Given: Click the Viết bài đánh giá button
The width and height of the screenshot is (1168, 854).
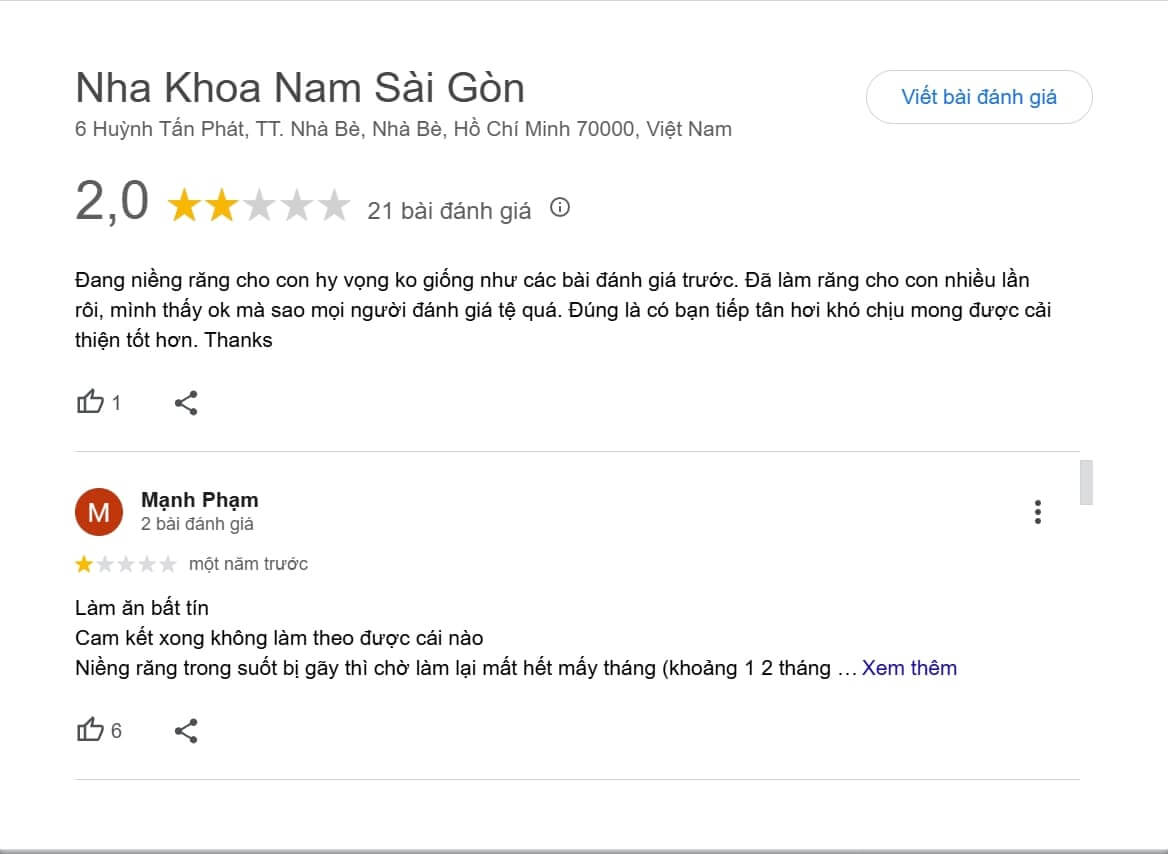Looking at the screenshot, I should [979, 97].
